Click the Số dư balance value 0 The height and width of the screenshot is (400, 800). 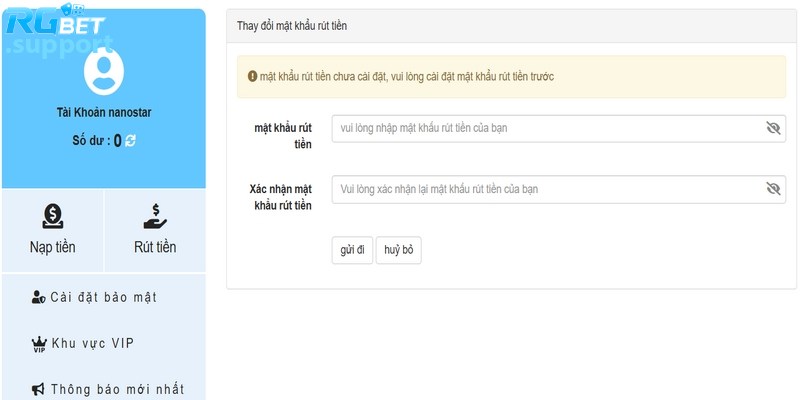[117, 141]
